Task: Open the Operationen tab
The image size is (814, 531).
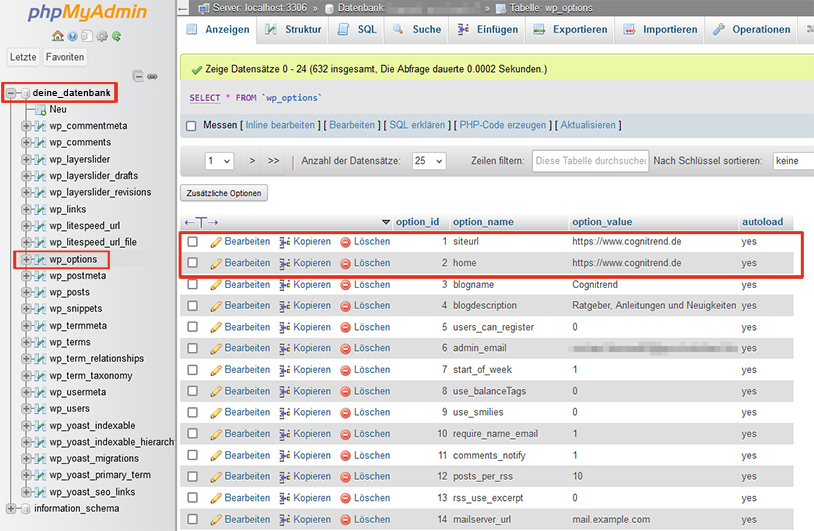Action: (751, 30)
